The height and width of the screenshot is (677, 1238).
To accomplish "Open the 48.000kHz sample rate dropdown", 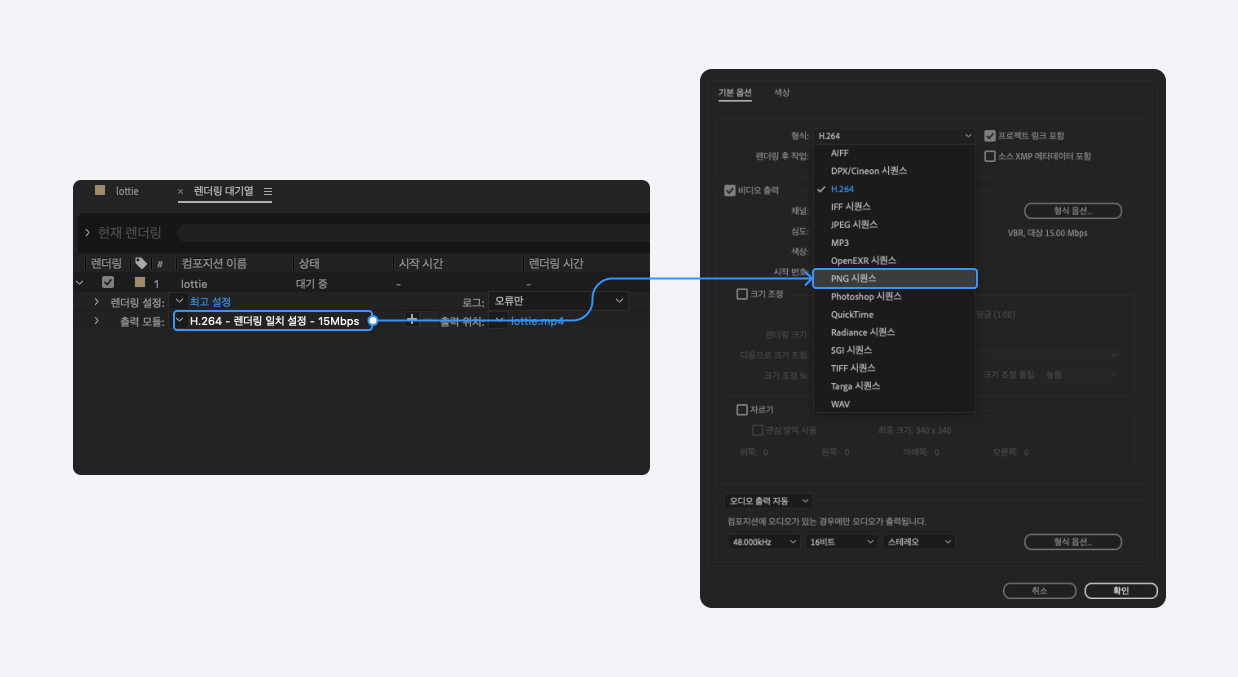I will 765,542.
